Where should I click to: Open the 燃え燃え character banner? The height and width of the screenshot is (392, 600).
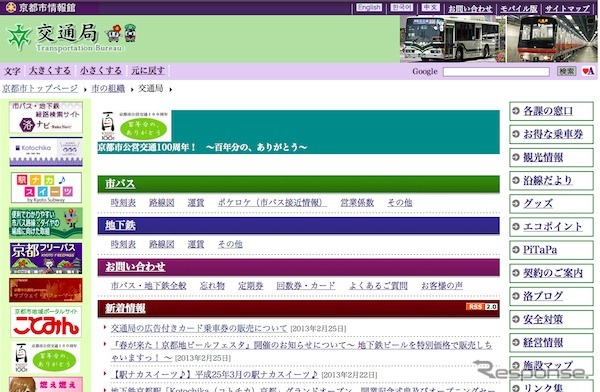click(x=46, y=384)
